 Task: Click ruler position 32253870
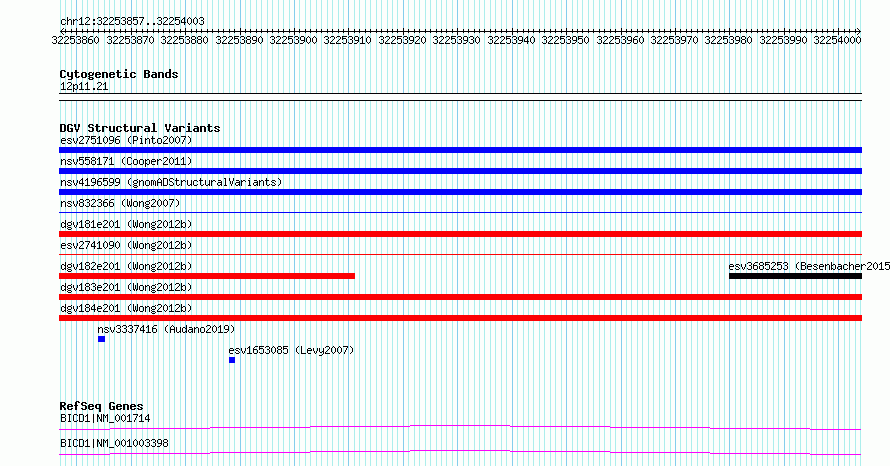(x=130, y=40)
